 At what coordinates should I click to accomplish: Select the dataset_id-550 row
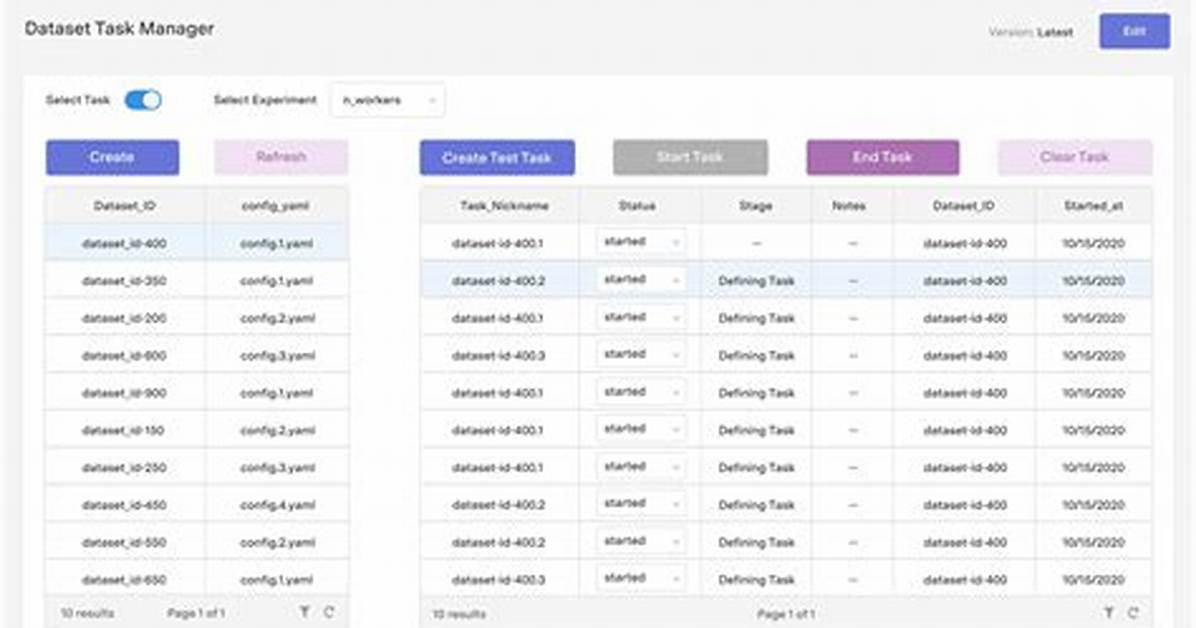click(x=197, y=543)
